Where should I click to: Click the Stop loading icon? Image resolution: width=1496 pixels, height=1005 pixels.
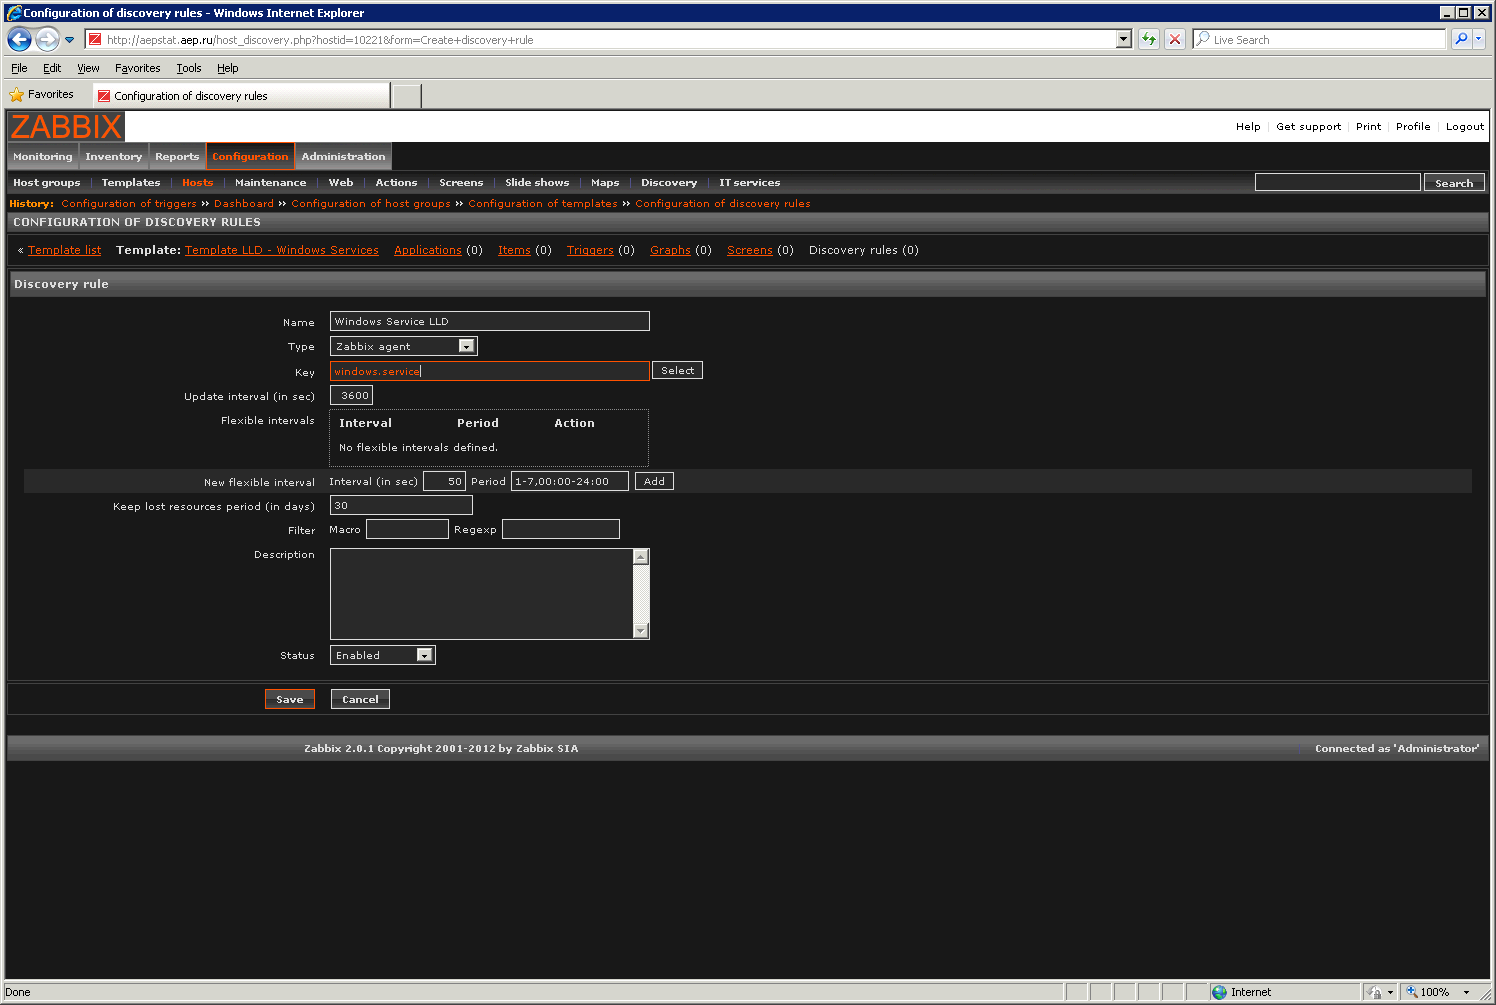1175,40
